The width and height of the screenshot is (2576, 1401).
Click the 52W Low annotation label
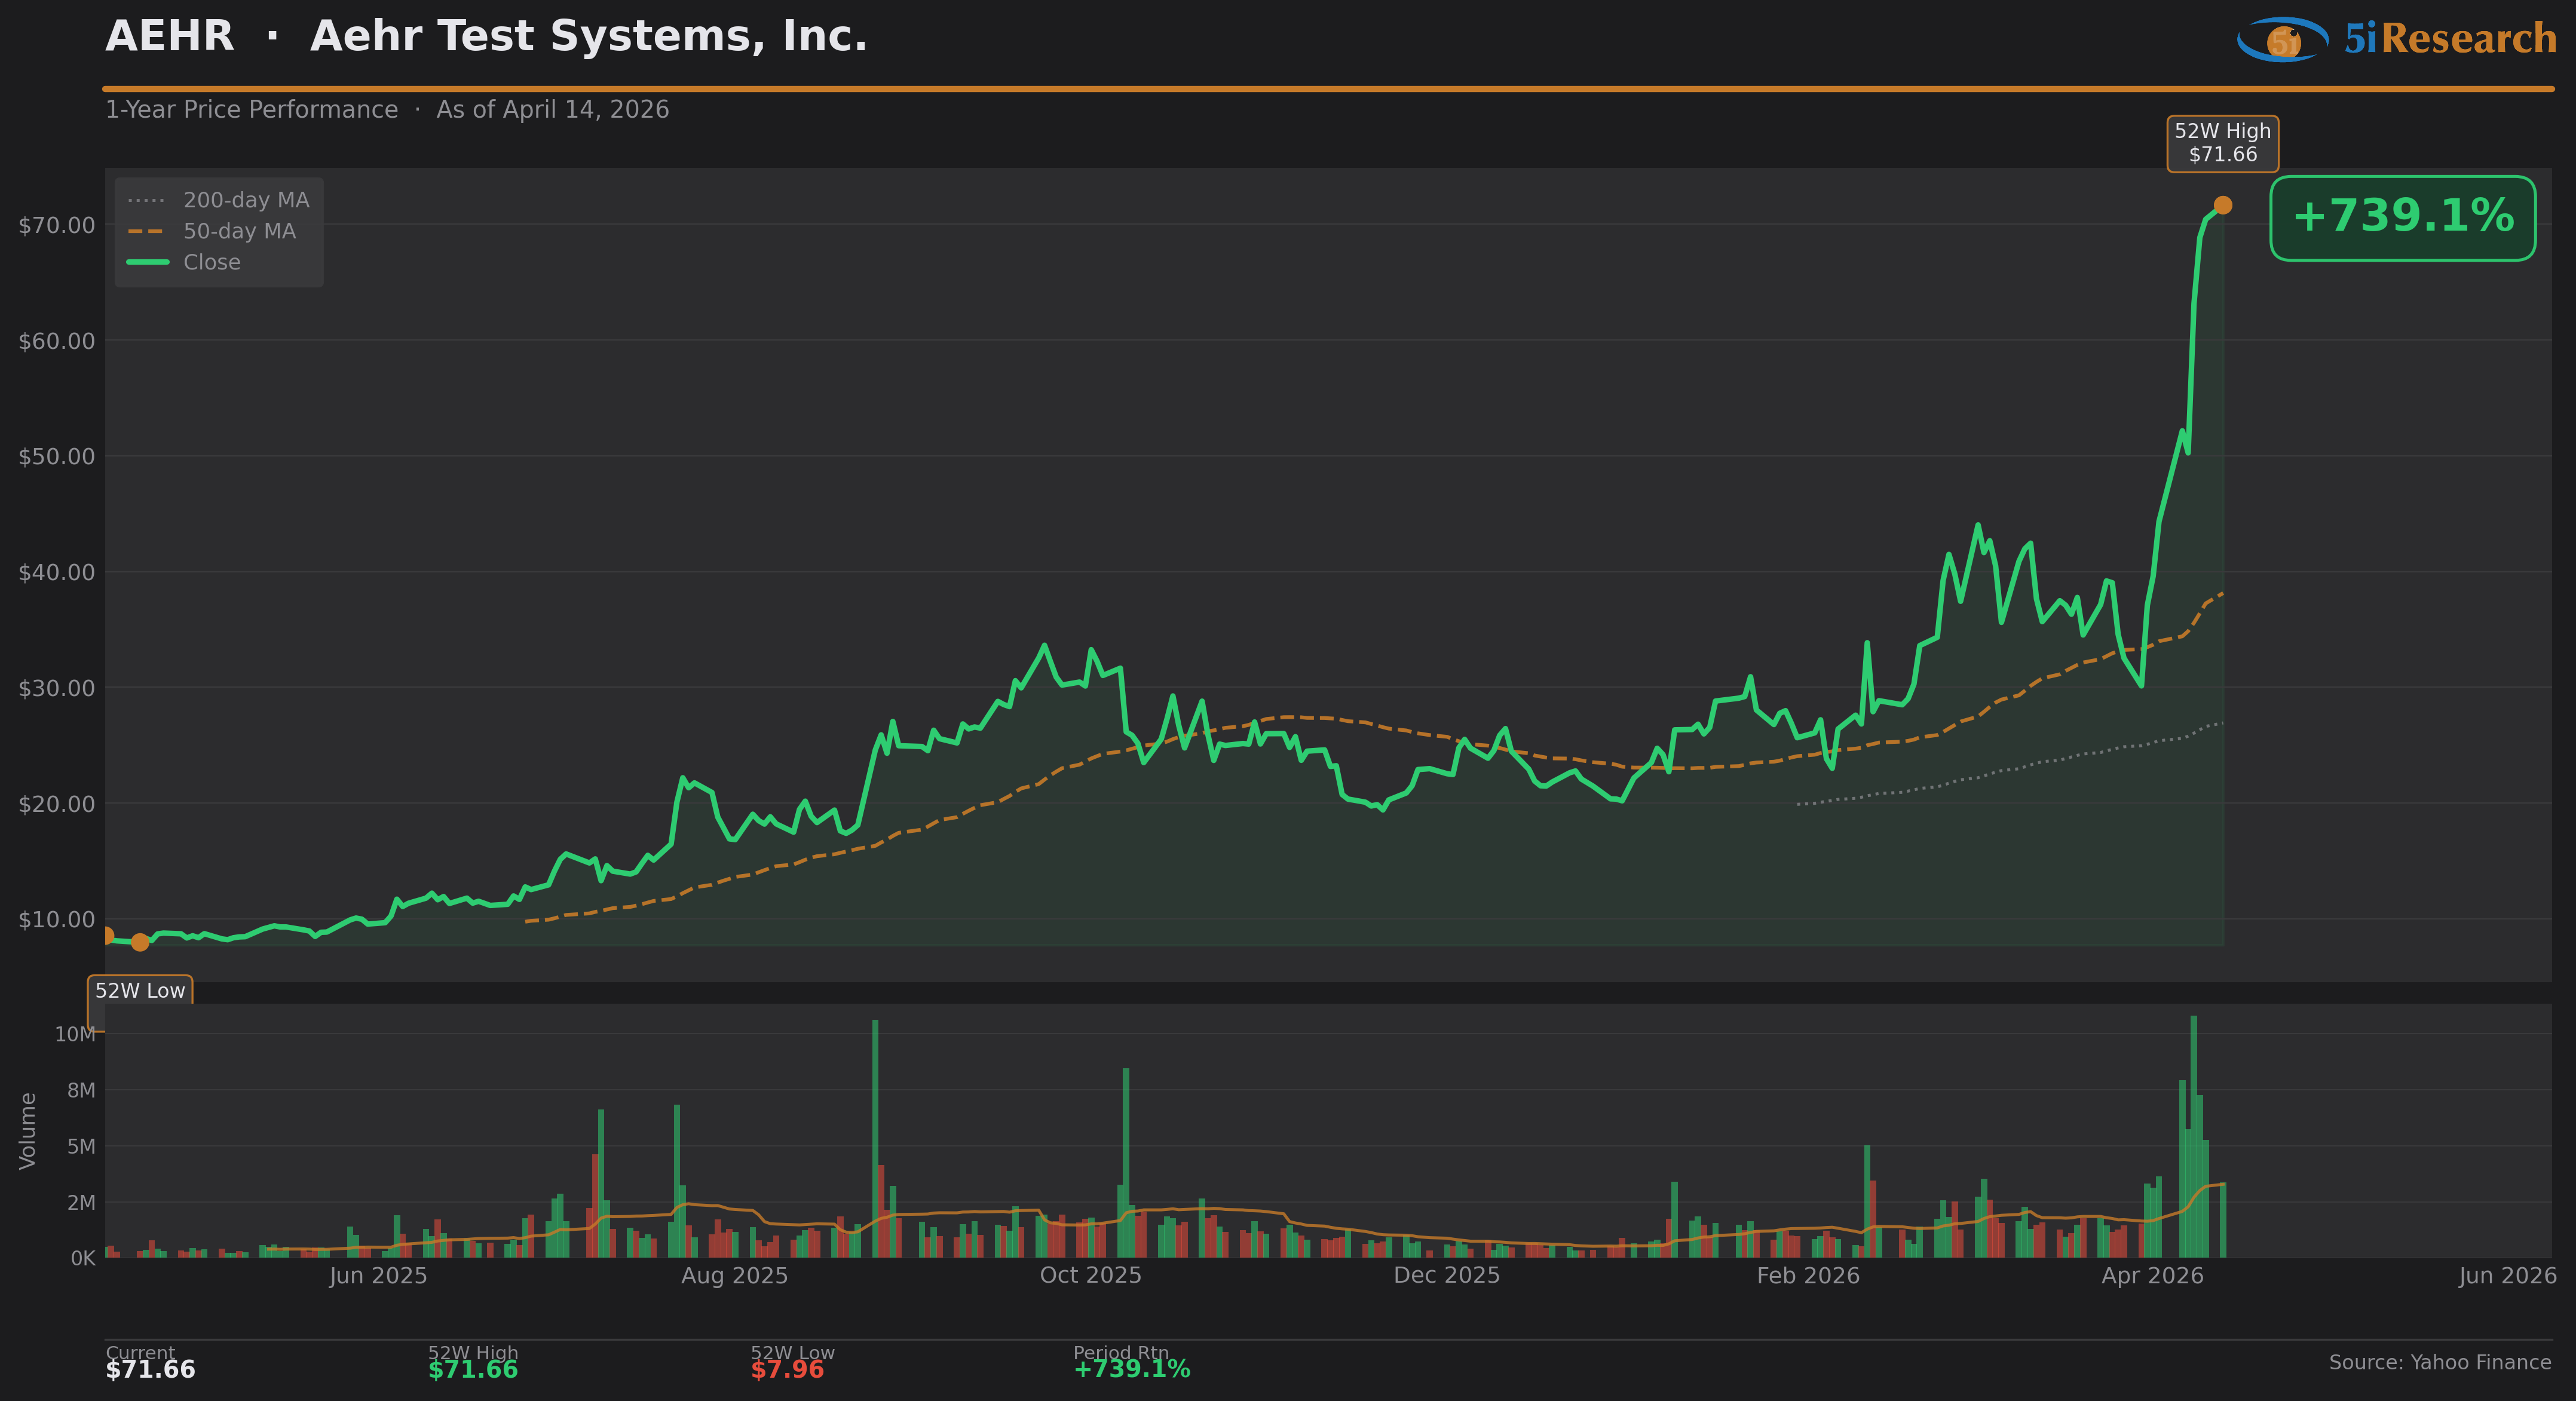pyautogui.click(x=140, y=990)
